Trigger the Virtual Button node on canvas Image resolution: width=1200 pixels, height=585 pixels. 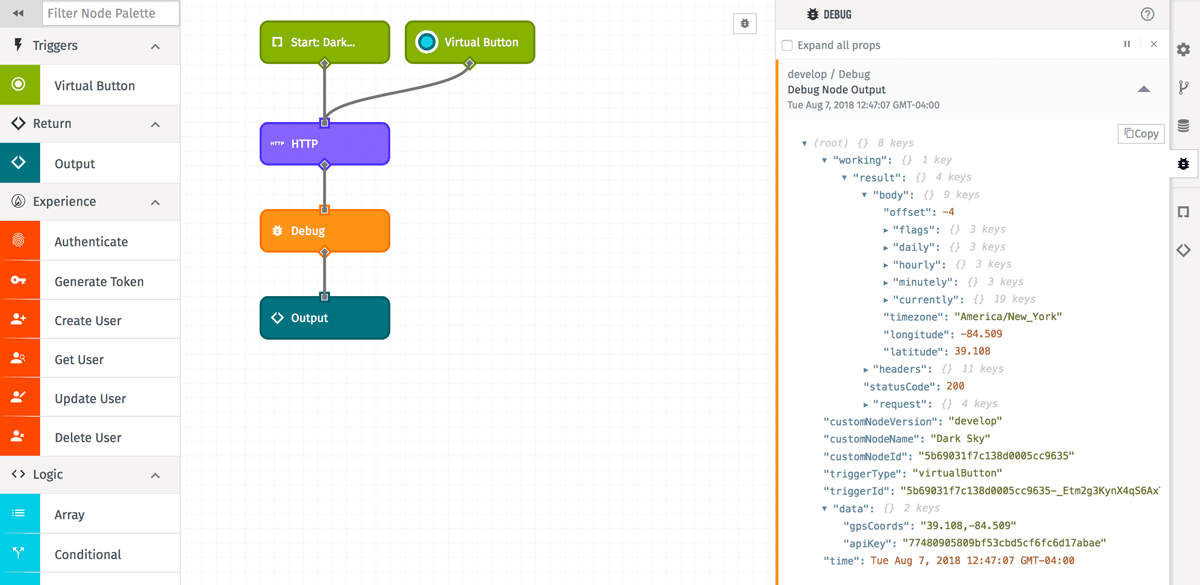pos(427,42)
